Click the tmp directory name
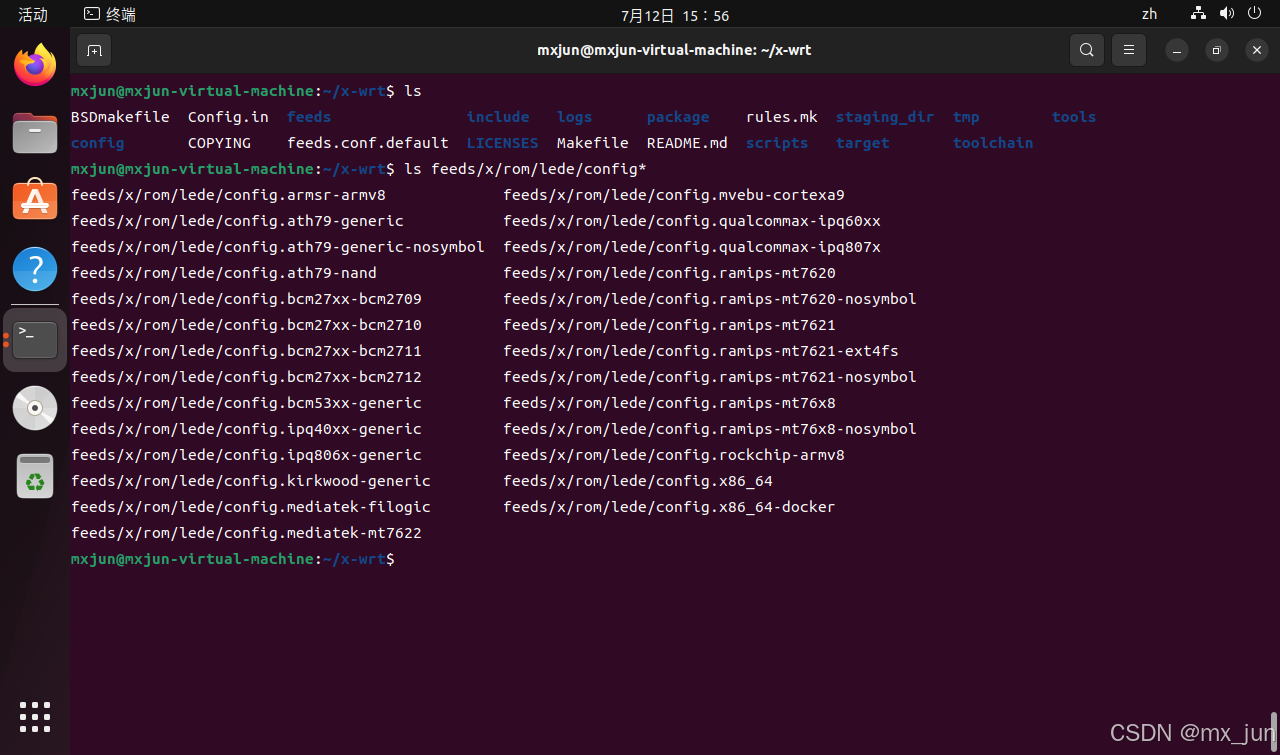Screen dimensions: 1280x755 coord(966,117)
